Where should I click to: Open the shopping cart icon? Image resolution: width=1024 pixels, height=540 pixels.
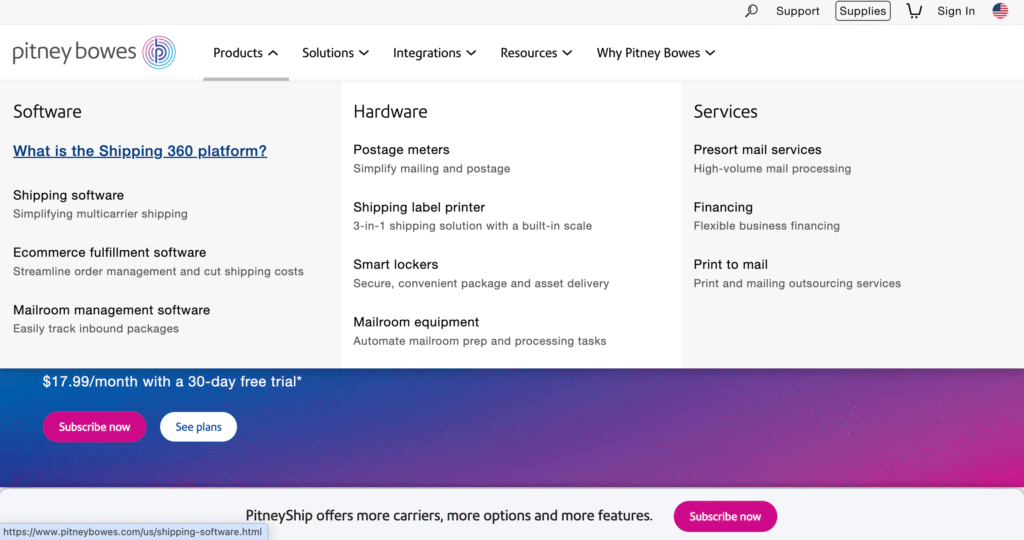click(914, 11)
